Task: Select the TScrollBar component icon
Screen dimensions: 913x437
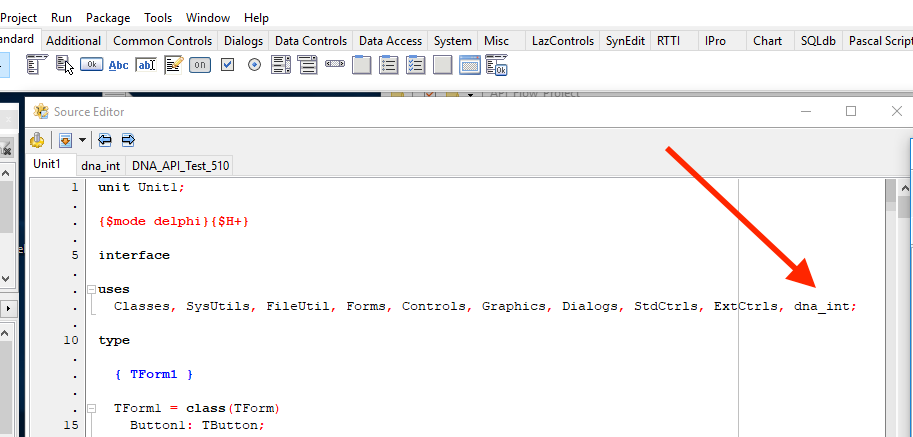Action: tap(335, 65)
